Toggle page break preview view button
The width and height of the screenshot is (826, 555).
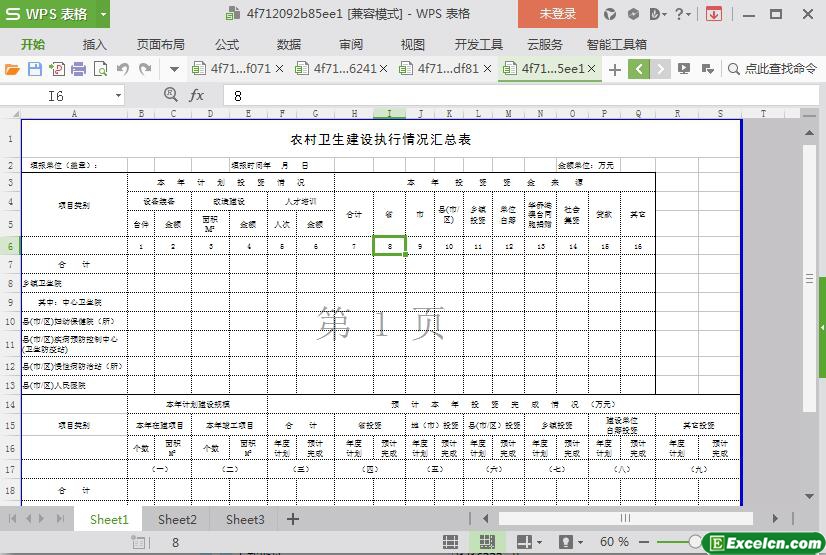point(486,542)
